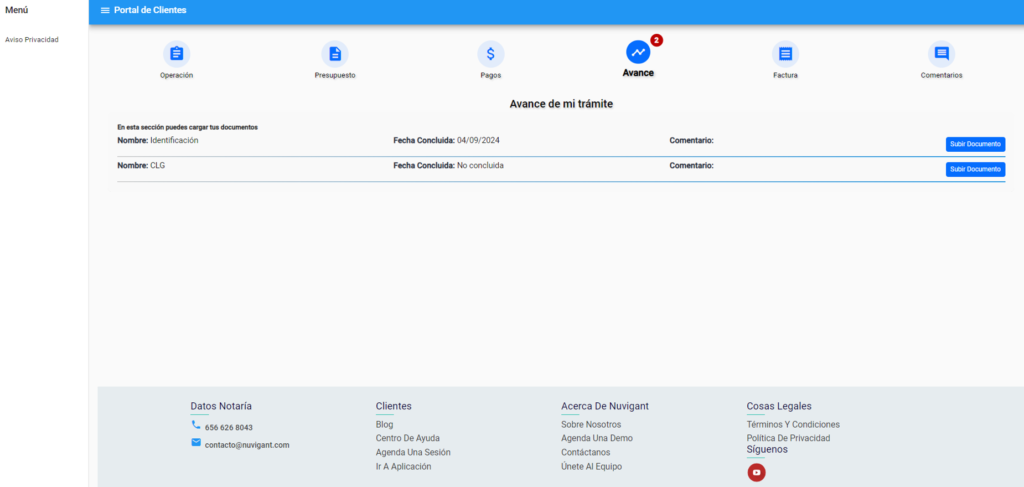Click the text 'Identificación' in first row
The height and width of the screenshot is (487, 1024).
pos(174,140)
